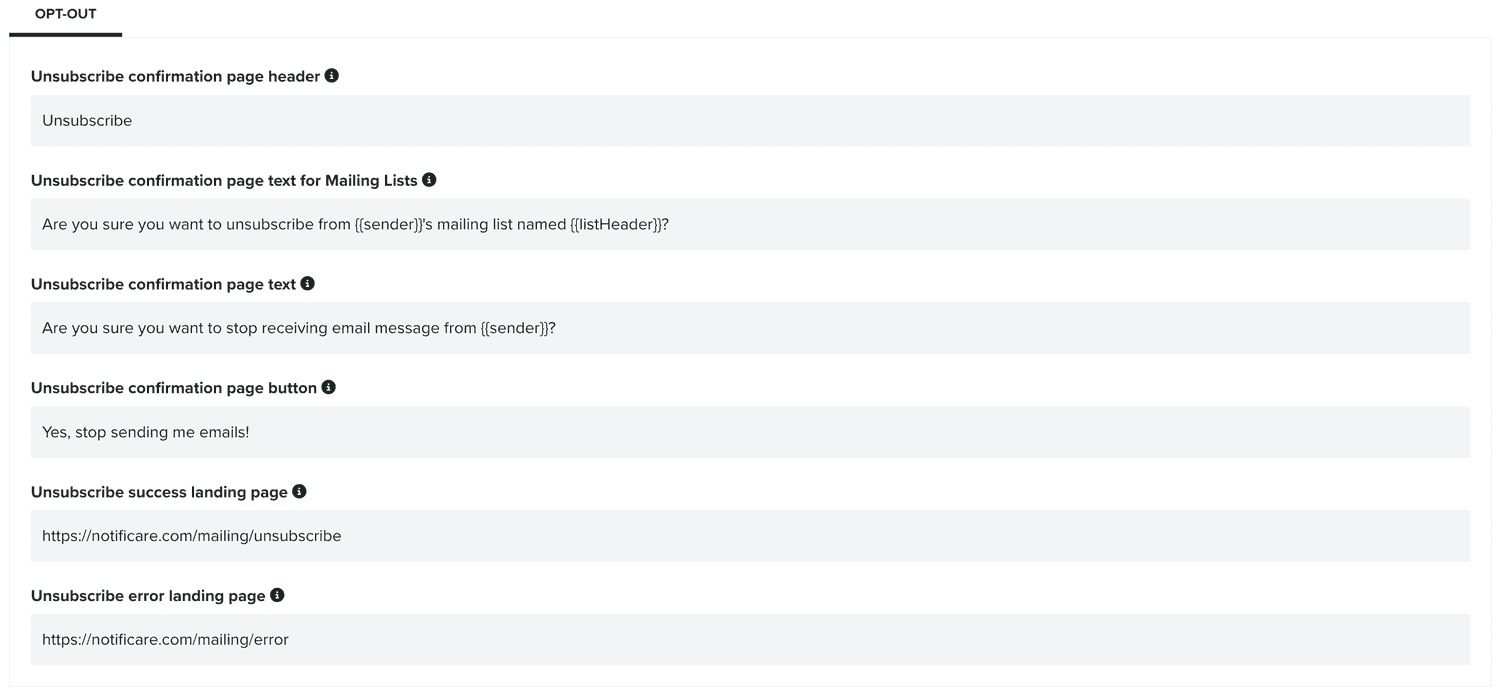Click the "Unsubscribe error landing page" label
Screen dimensions: 1500x696
148,596
